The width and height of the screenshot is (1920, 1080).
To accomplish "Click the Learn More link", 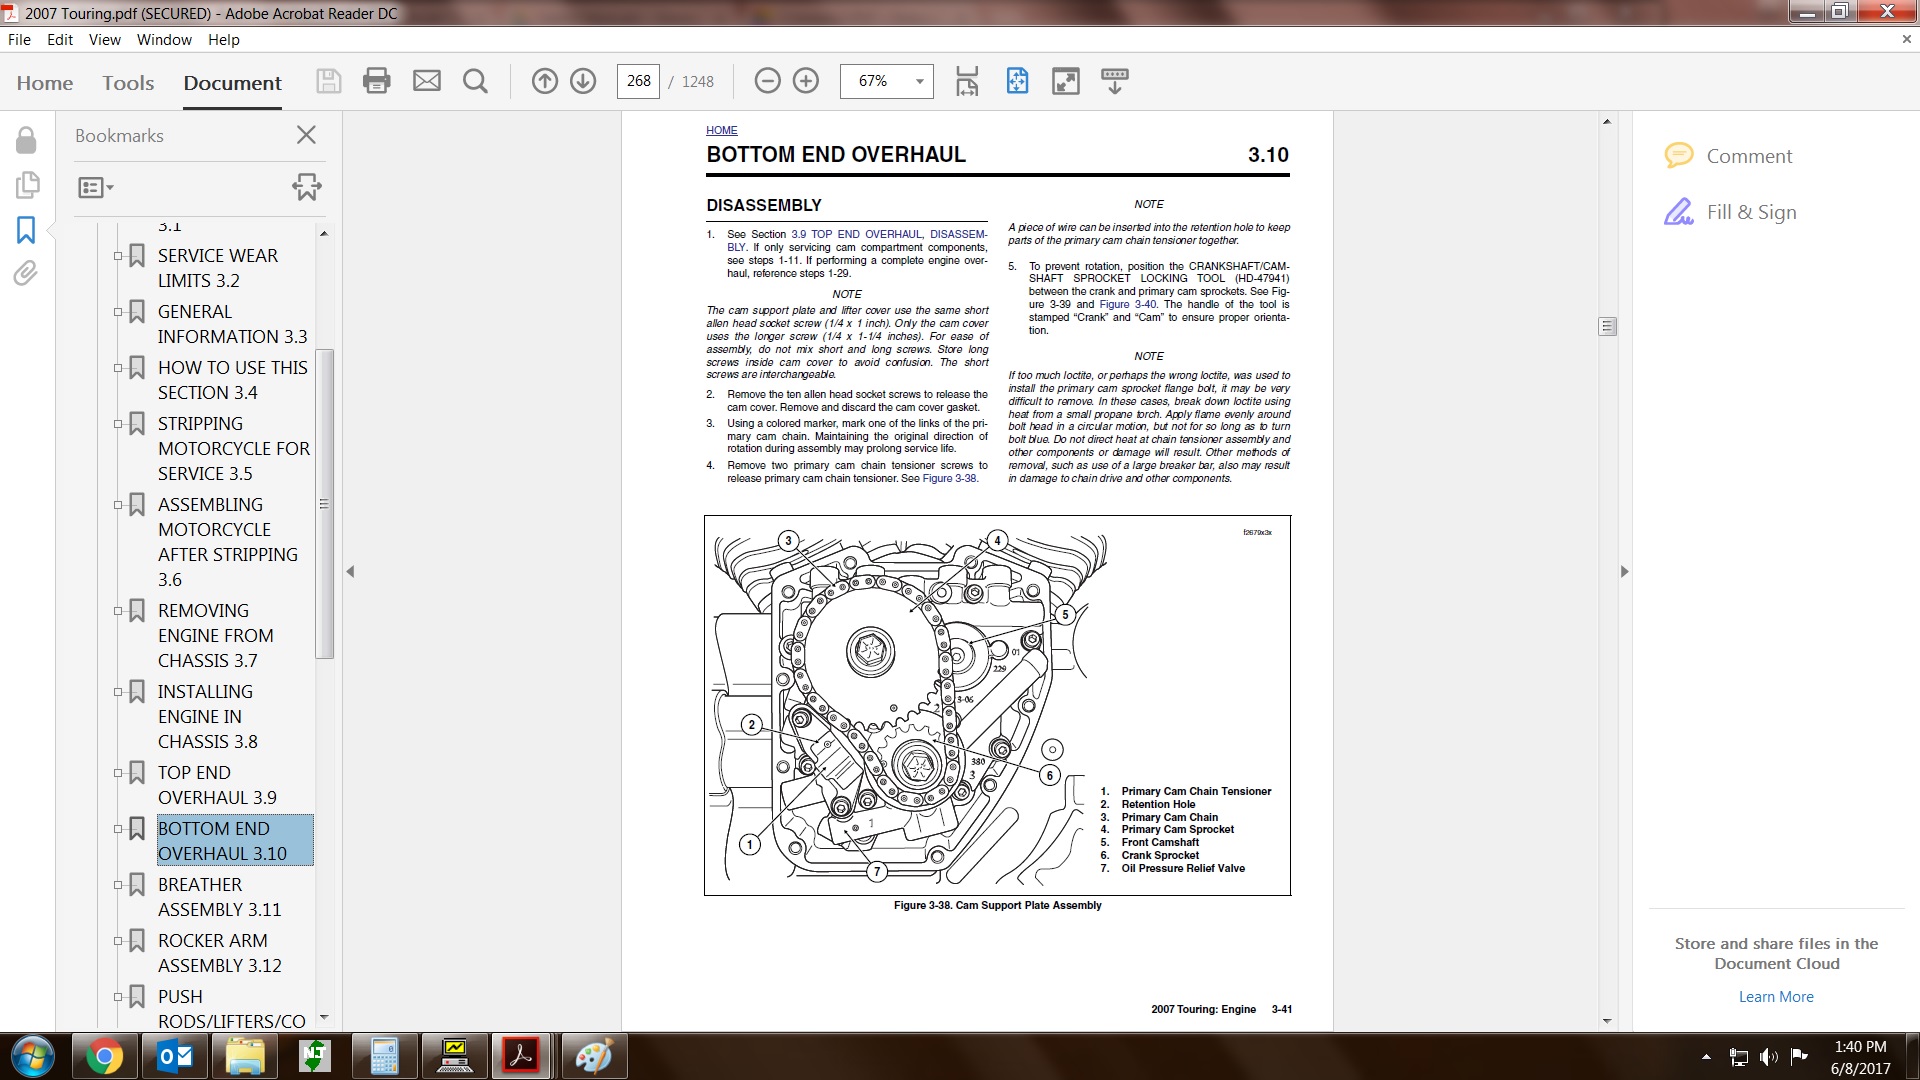I will click(x=1775, y=996).
